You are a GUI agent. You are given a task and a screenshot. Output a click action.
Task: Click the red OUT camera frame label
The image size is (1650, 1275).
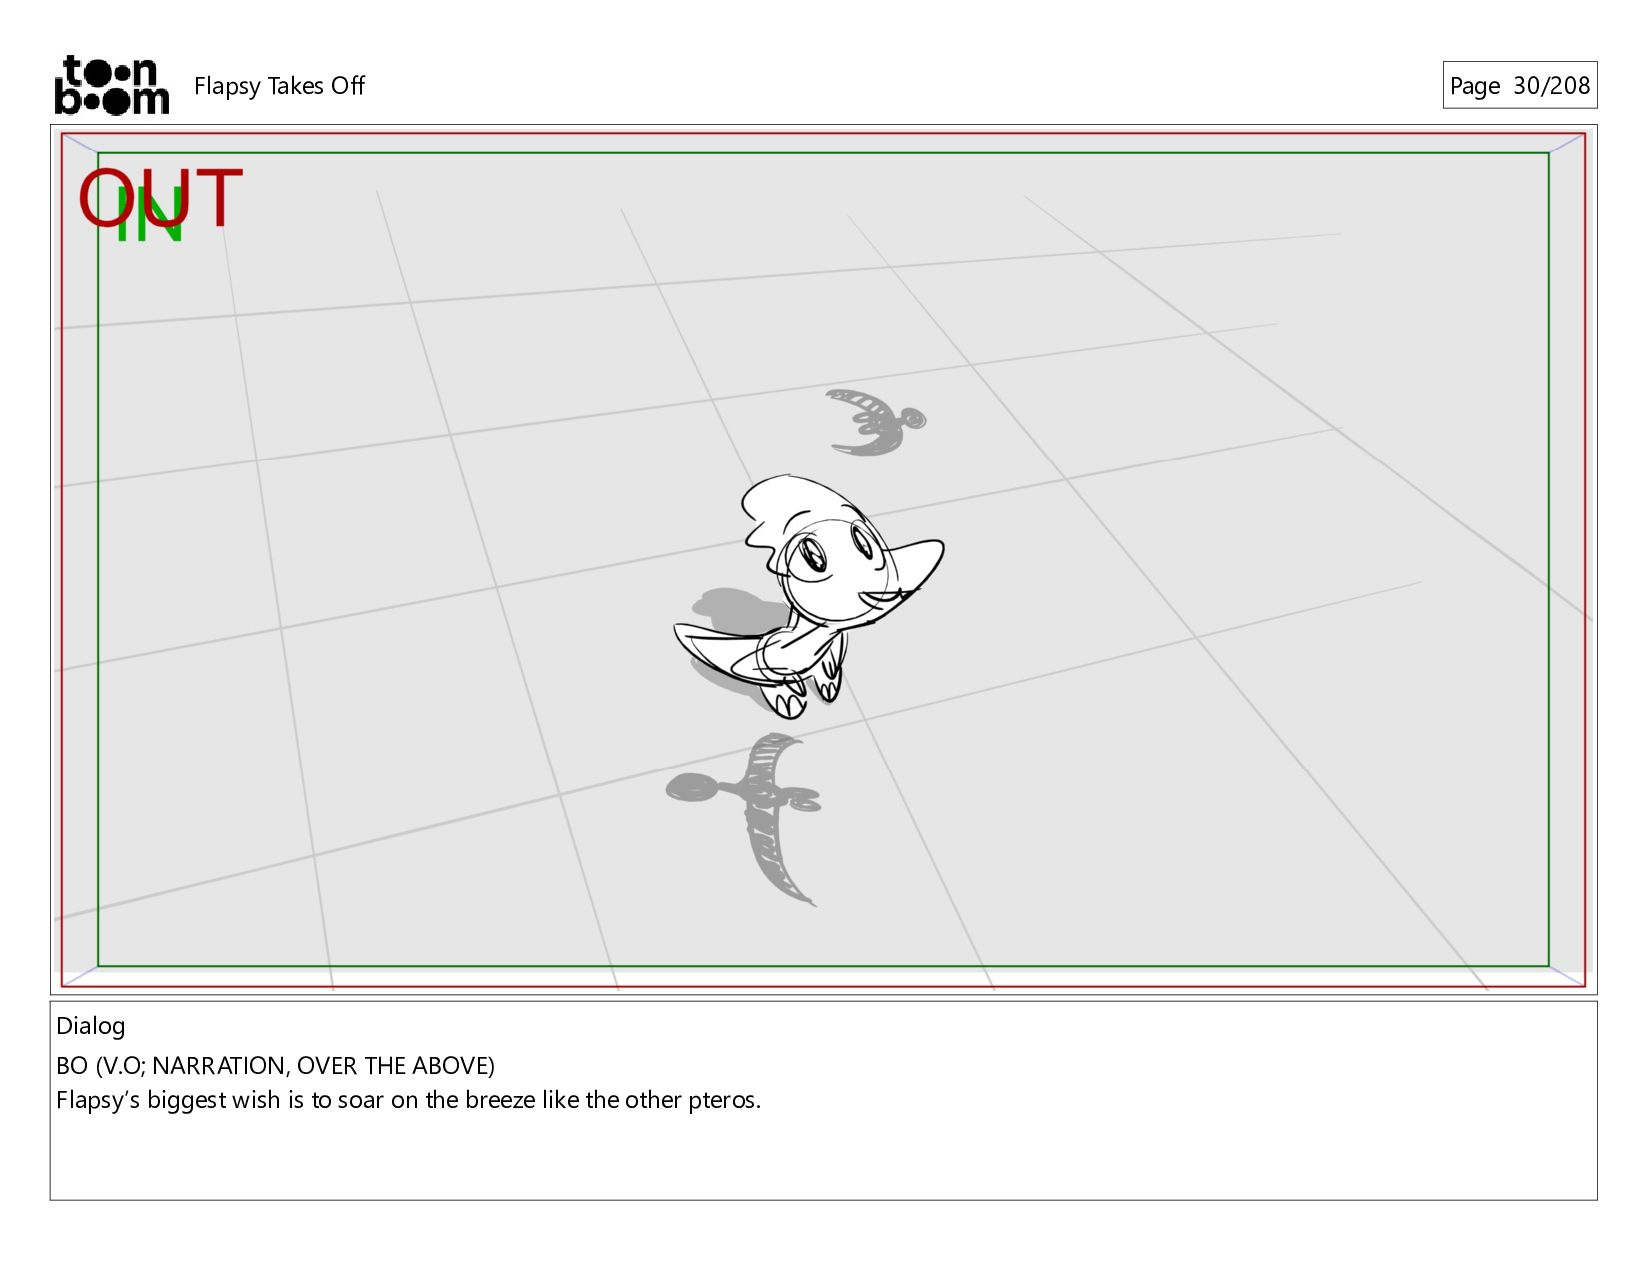coord(161,198)
